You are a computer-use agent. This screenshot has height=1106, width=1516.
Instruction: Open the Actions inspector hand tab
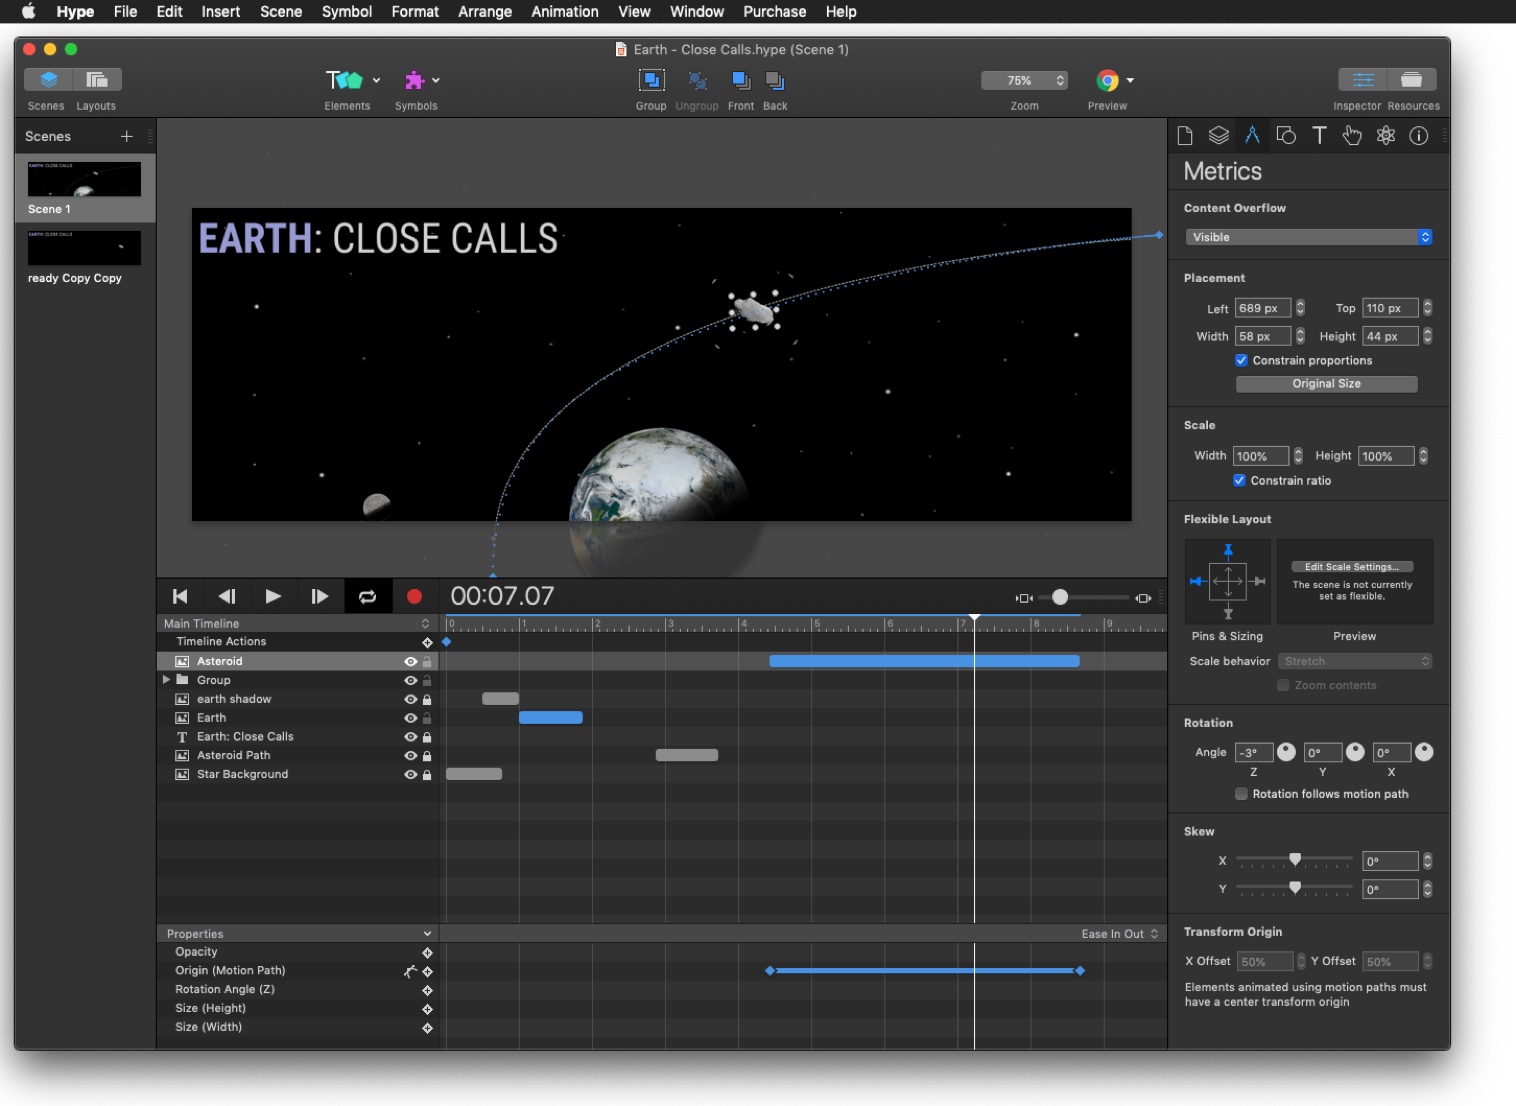1352,136
